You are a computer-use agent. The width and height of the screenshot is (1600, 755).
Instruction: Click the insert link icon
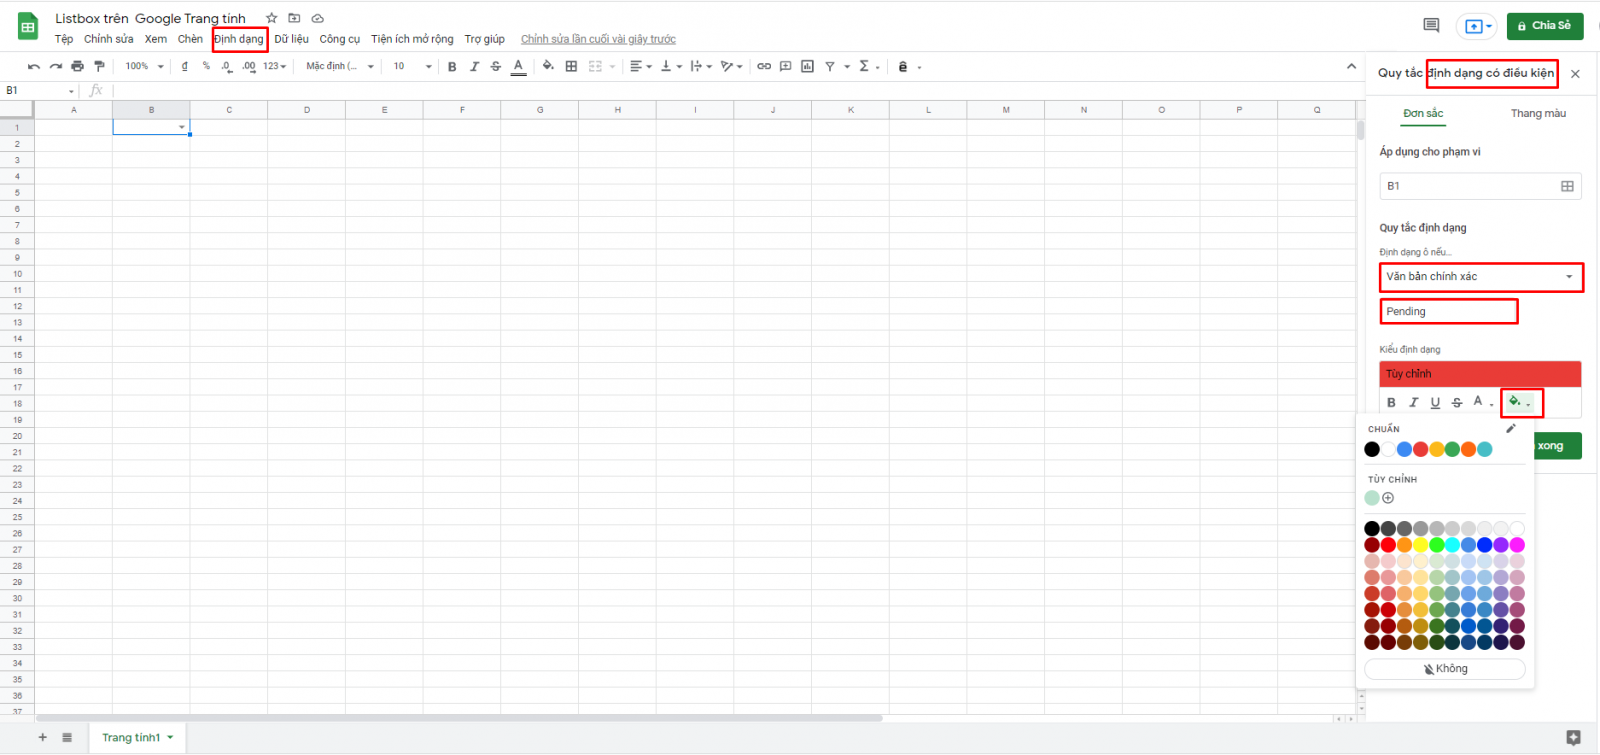click(x=764, y=66)
